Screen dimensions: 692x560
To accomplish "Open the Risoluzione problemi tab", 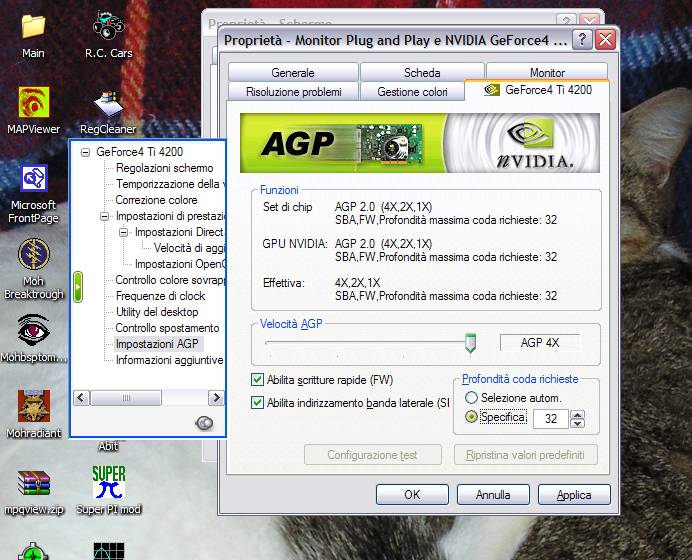I will tap(294, 92).
